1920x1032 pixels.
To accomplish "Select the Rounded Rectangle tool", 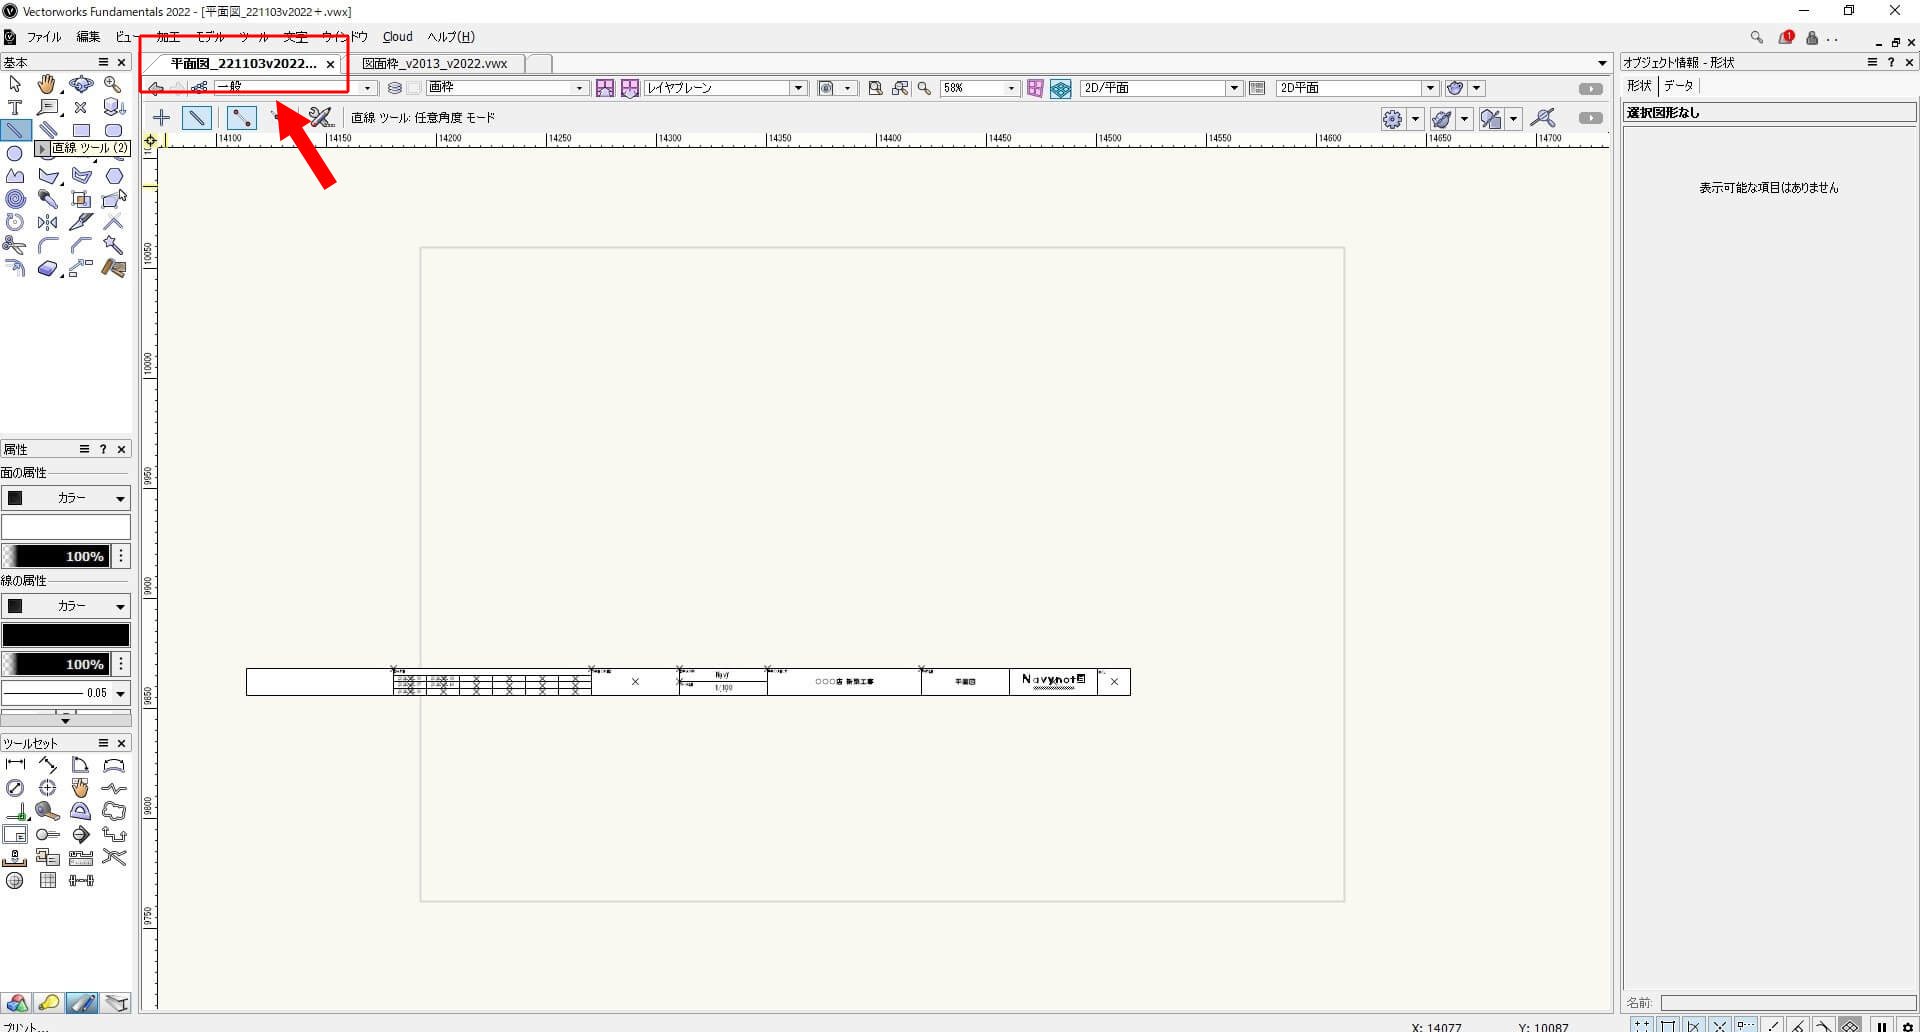I will point(113,130).
